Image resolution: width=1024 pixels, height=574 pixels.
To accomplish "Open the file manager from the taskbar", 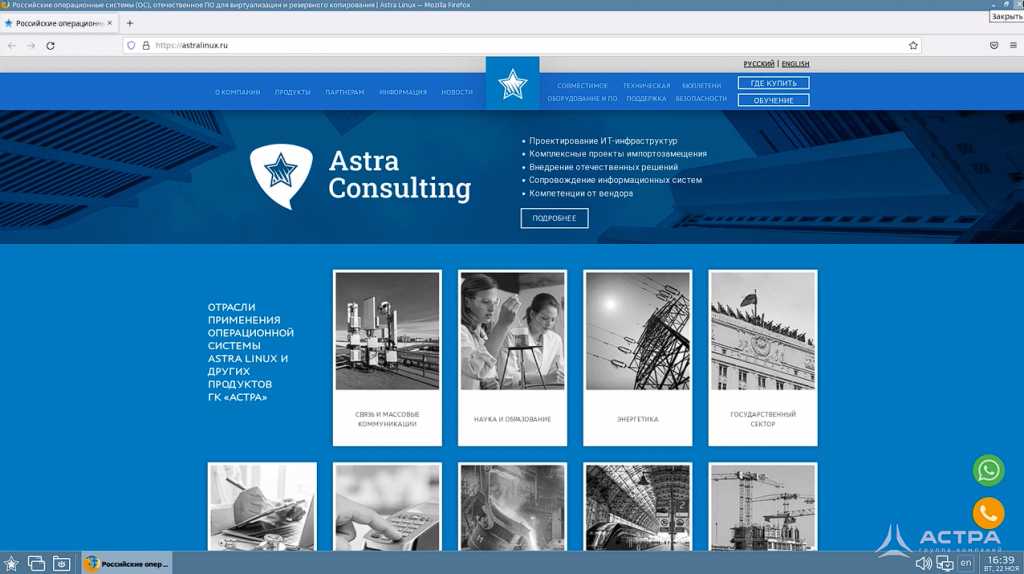I will point(61,564).
